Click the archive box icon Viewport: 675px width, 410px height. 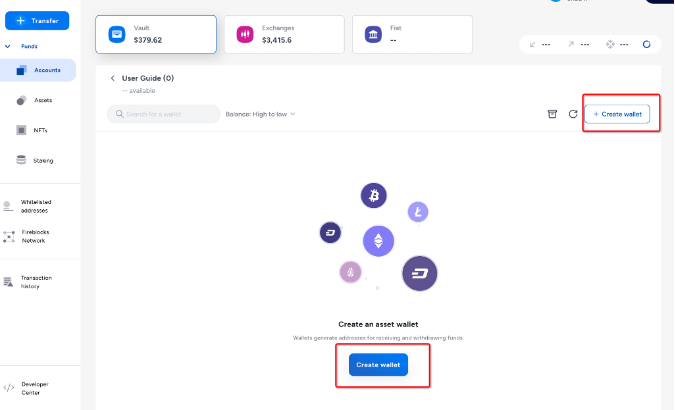551,114
